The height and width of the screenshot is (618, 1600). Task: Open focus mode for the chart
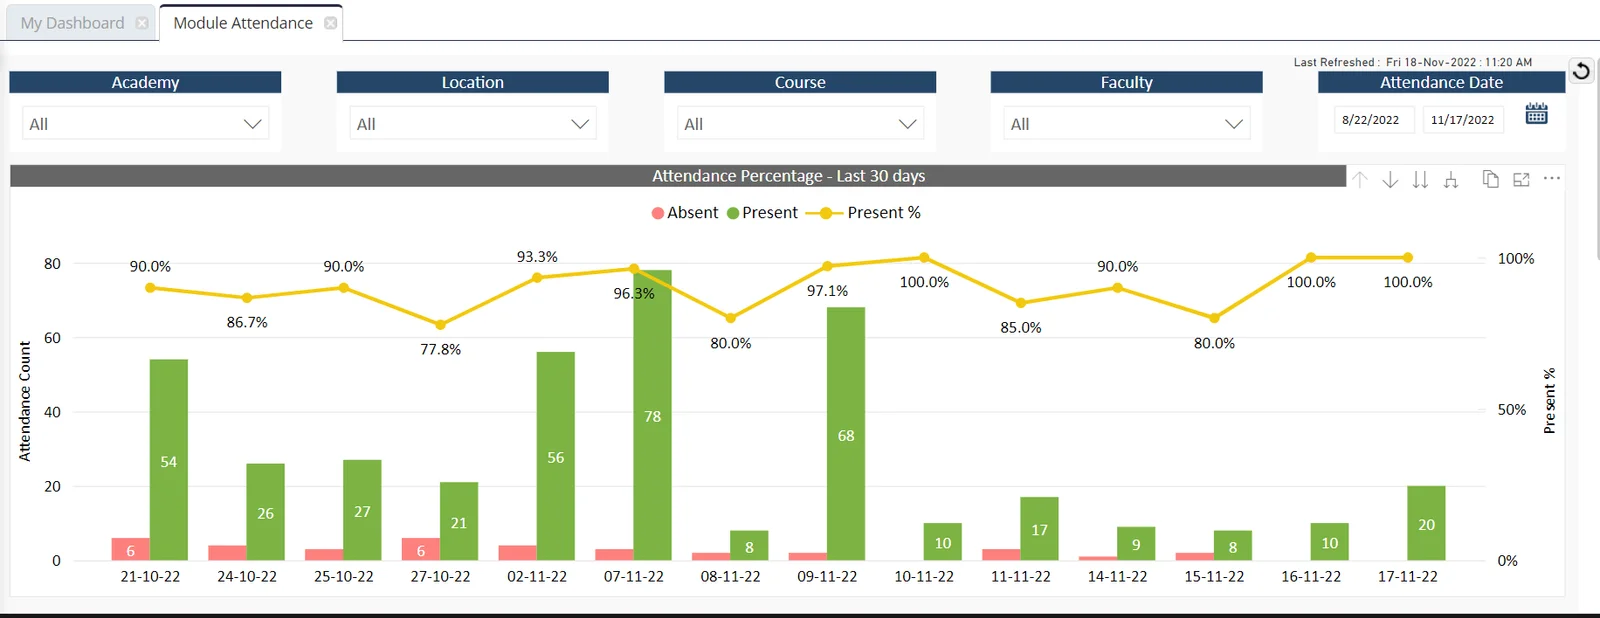click(1521, 179)
